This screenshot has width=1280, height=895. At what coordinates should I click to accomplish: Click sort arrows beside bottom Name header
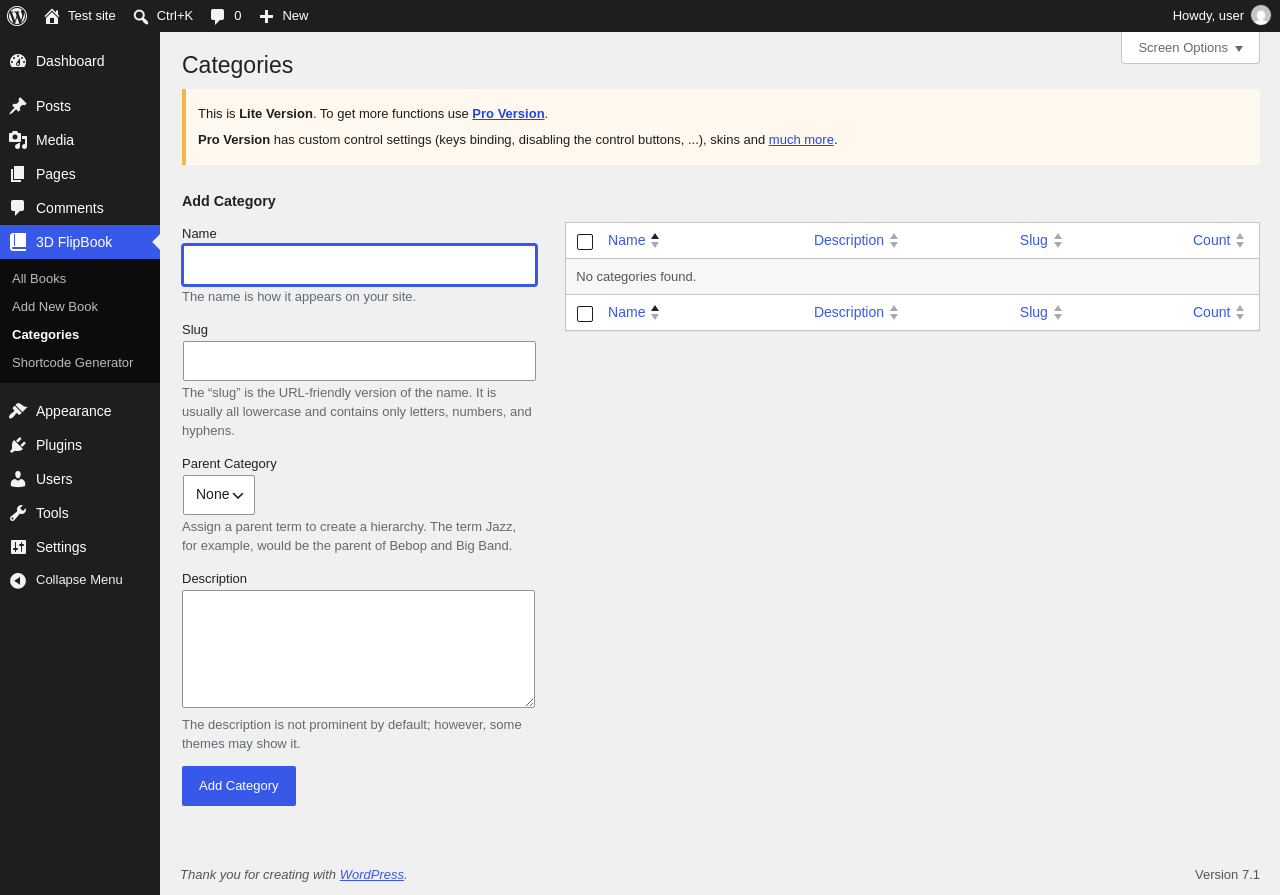click(655, 313)
